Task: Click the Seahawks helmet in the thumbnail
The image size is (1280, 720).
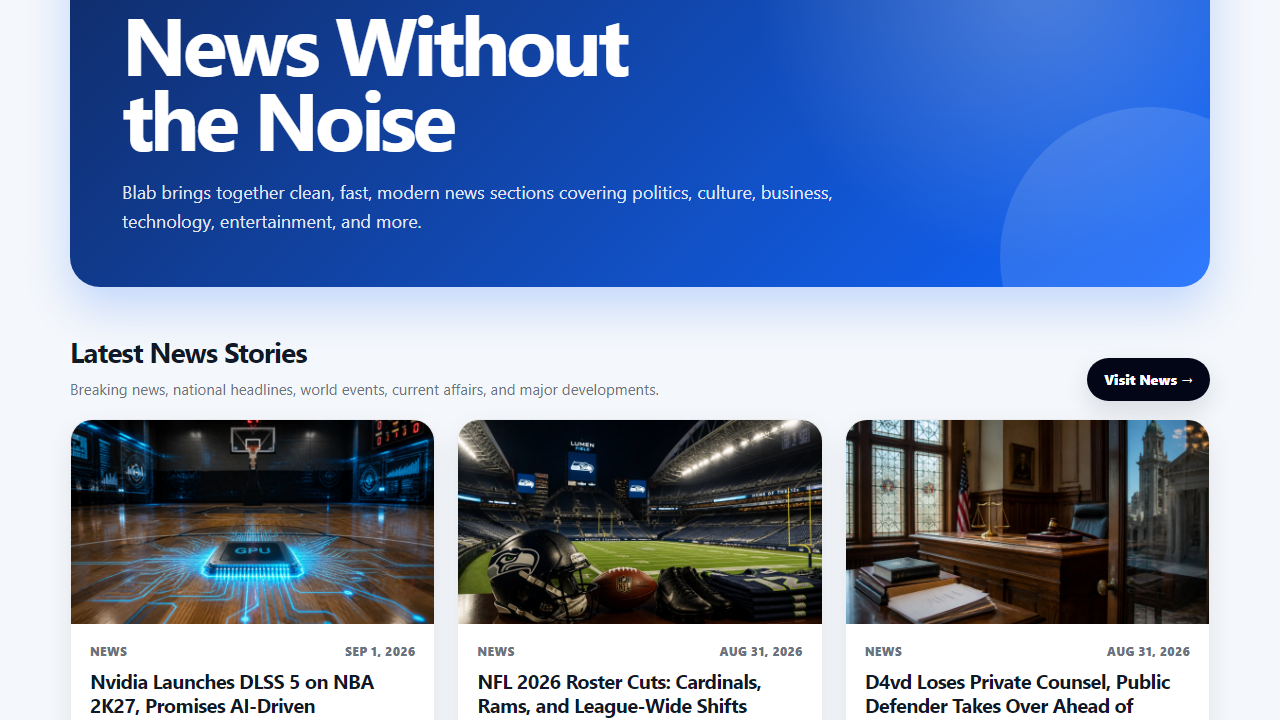Action: point(529,571)
